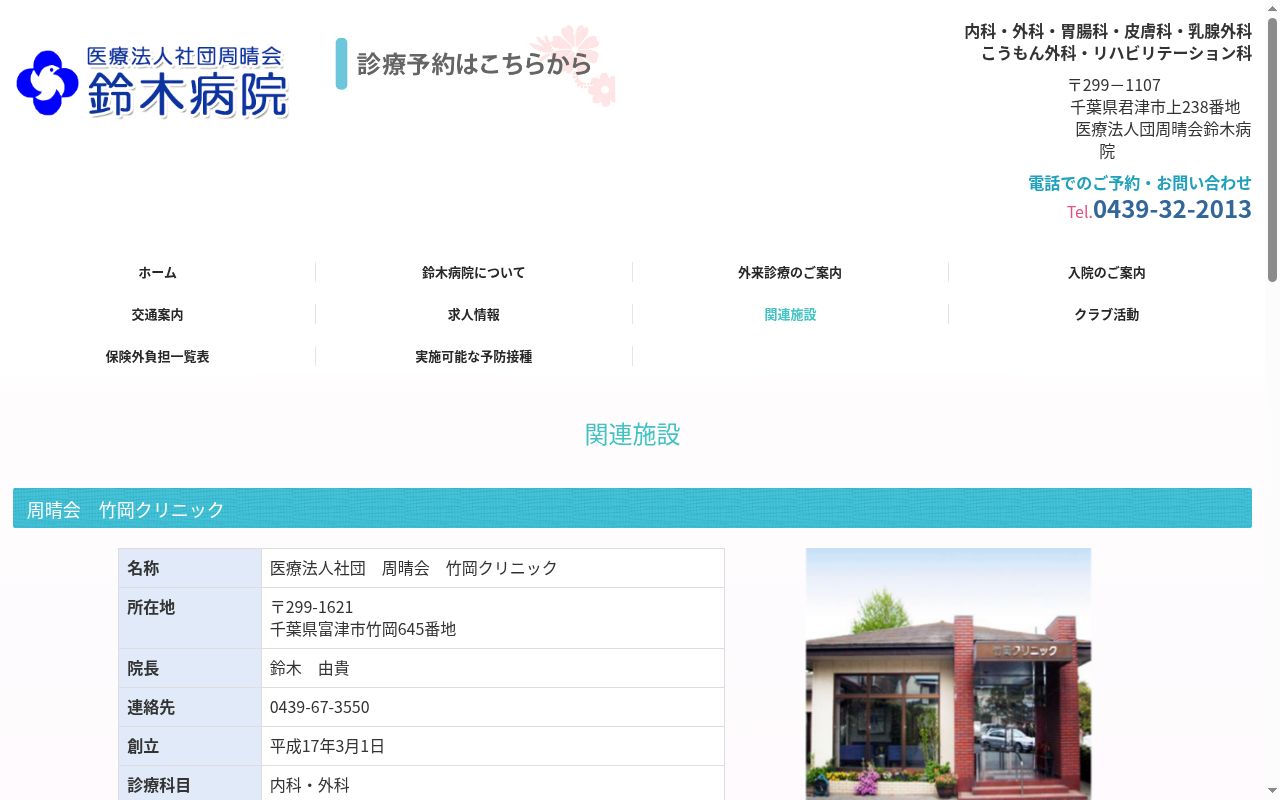Select the highlighted 関連施設 menu item
Screen dimensions: 1280x800
[x=790, y=314]
